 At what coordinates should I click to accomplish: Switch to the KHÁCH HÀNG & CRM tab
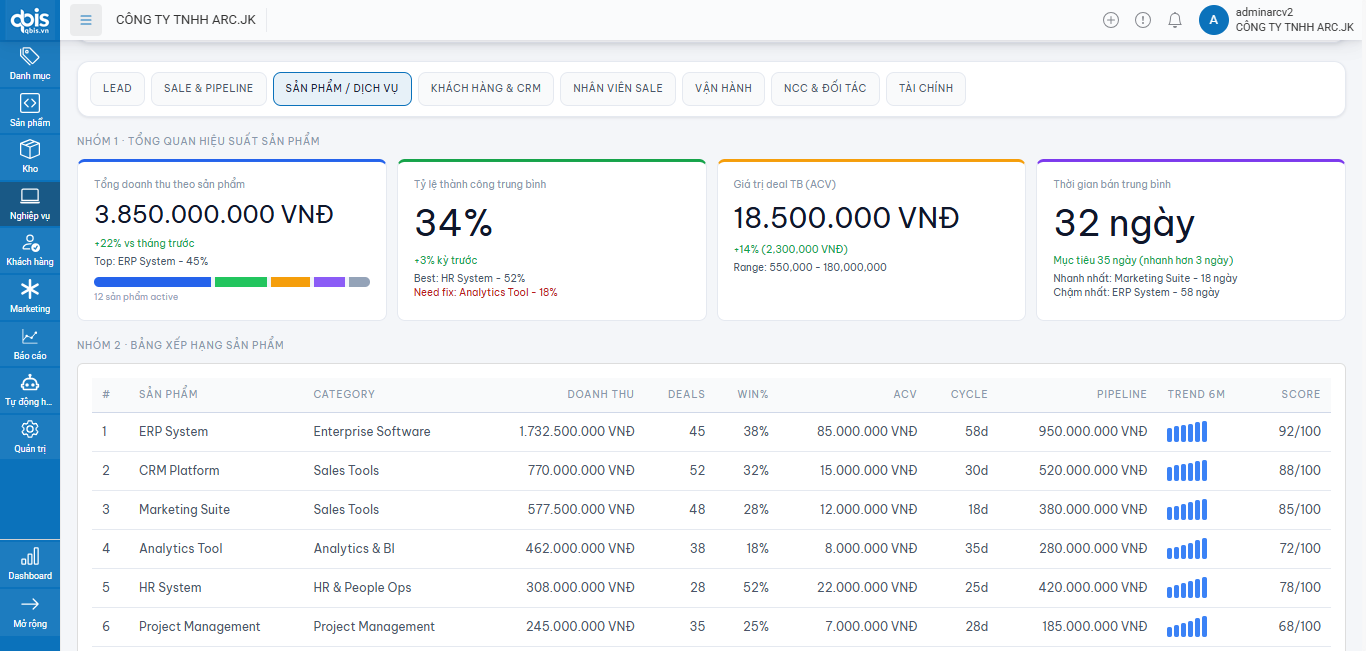tap(486, 88)
